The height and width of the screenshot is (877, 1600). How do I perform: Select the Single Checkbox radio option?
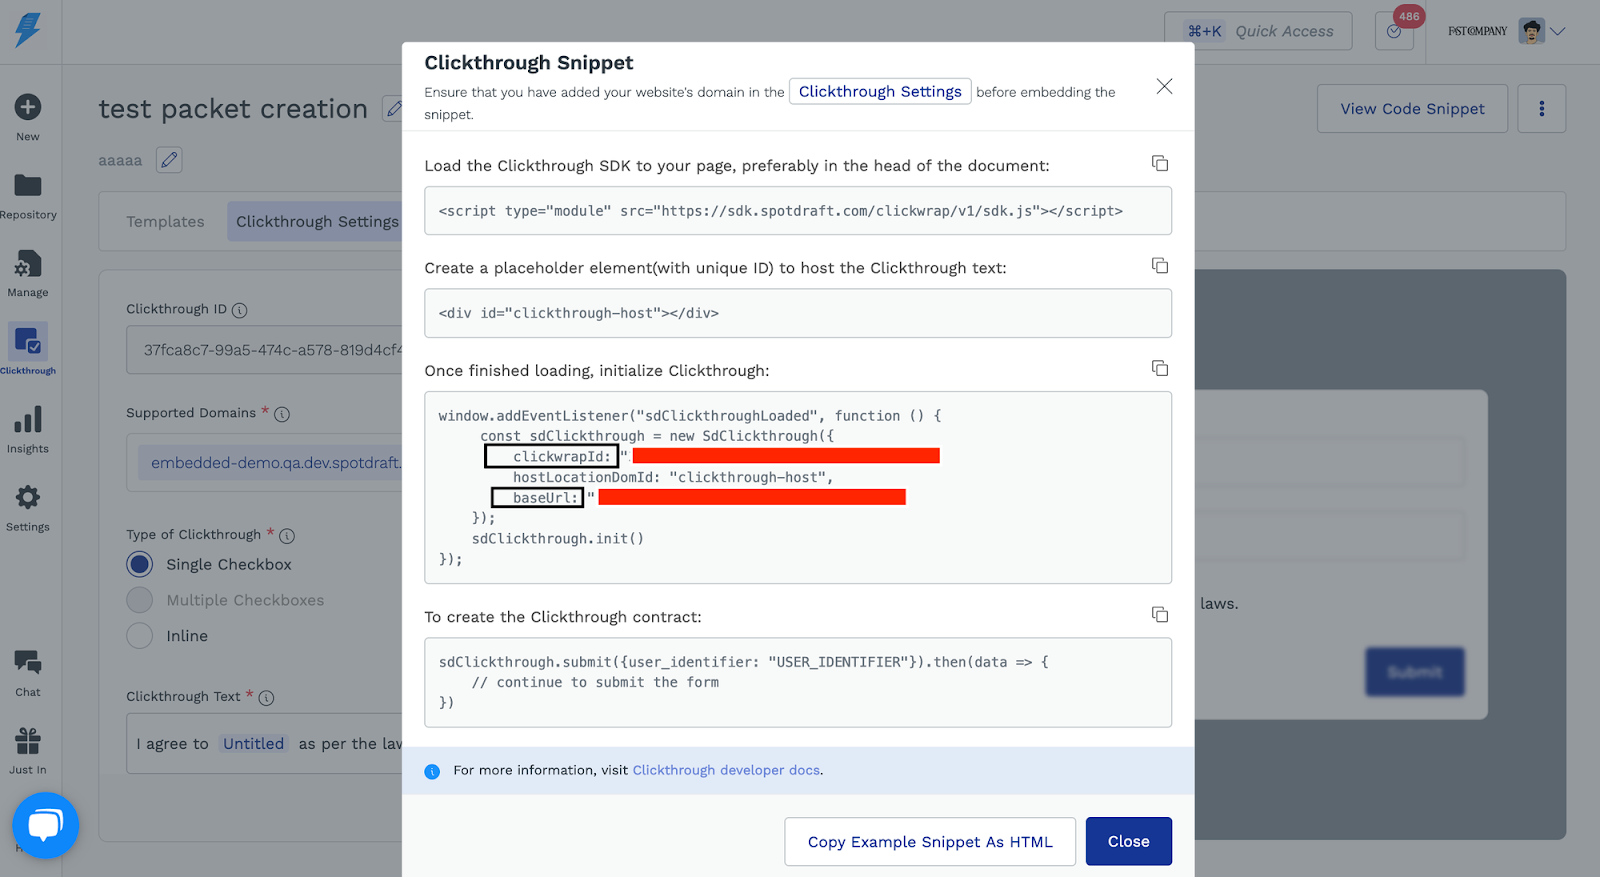coord(140,565)
